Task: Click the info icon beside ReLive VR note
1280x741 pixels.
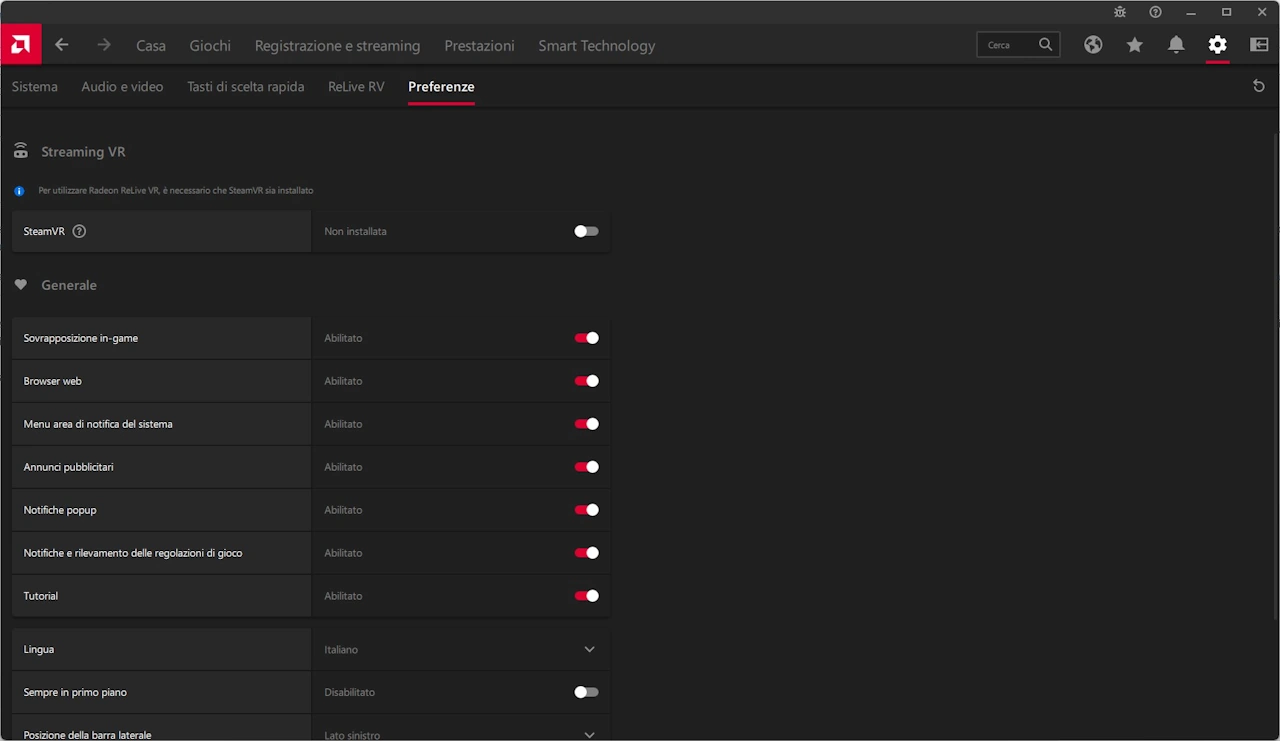Action: (x=19, y=190)
